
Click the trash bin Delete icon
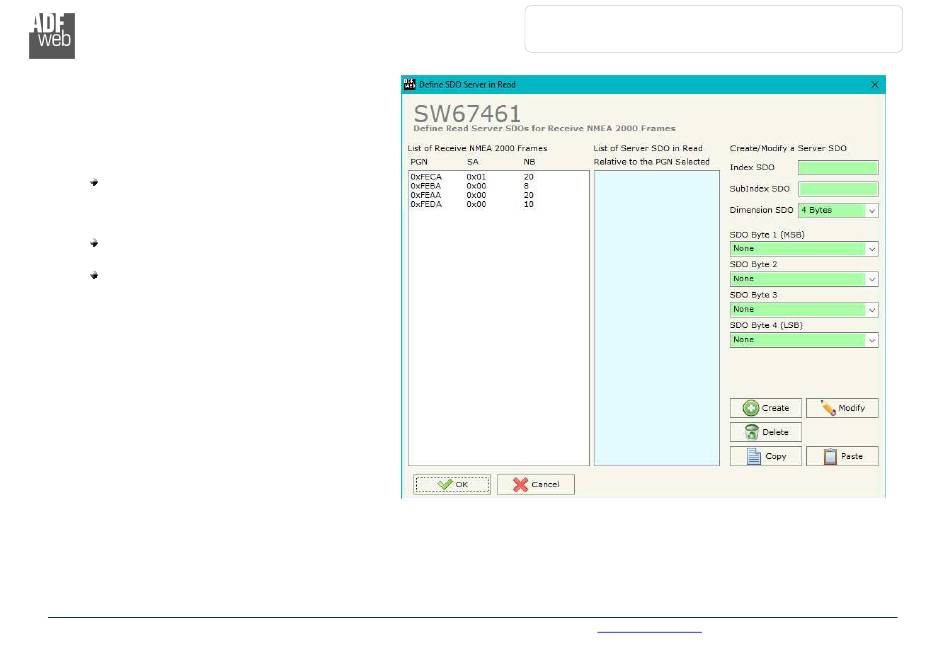click(x=751, y=432)
